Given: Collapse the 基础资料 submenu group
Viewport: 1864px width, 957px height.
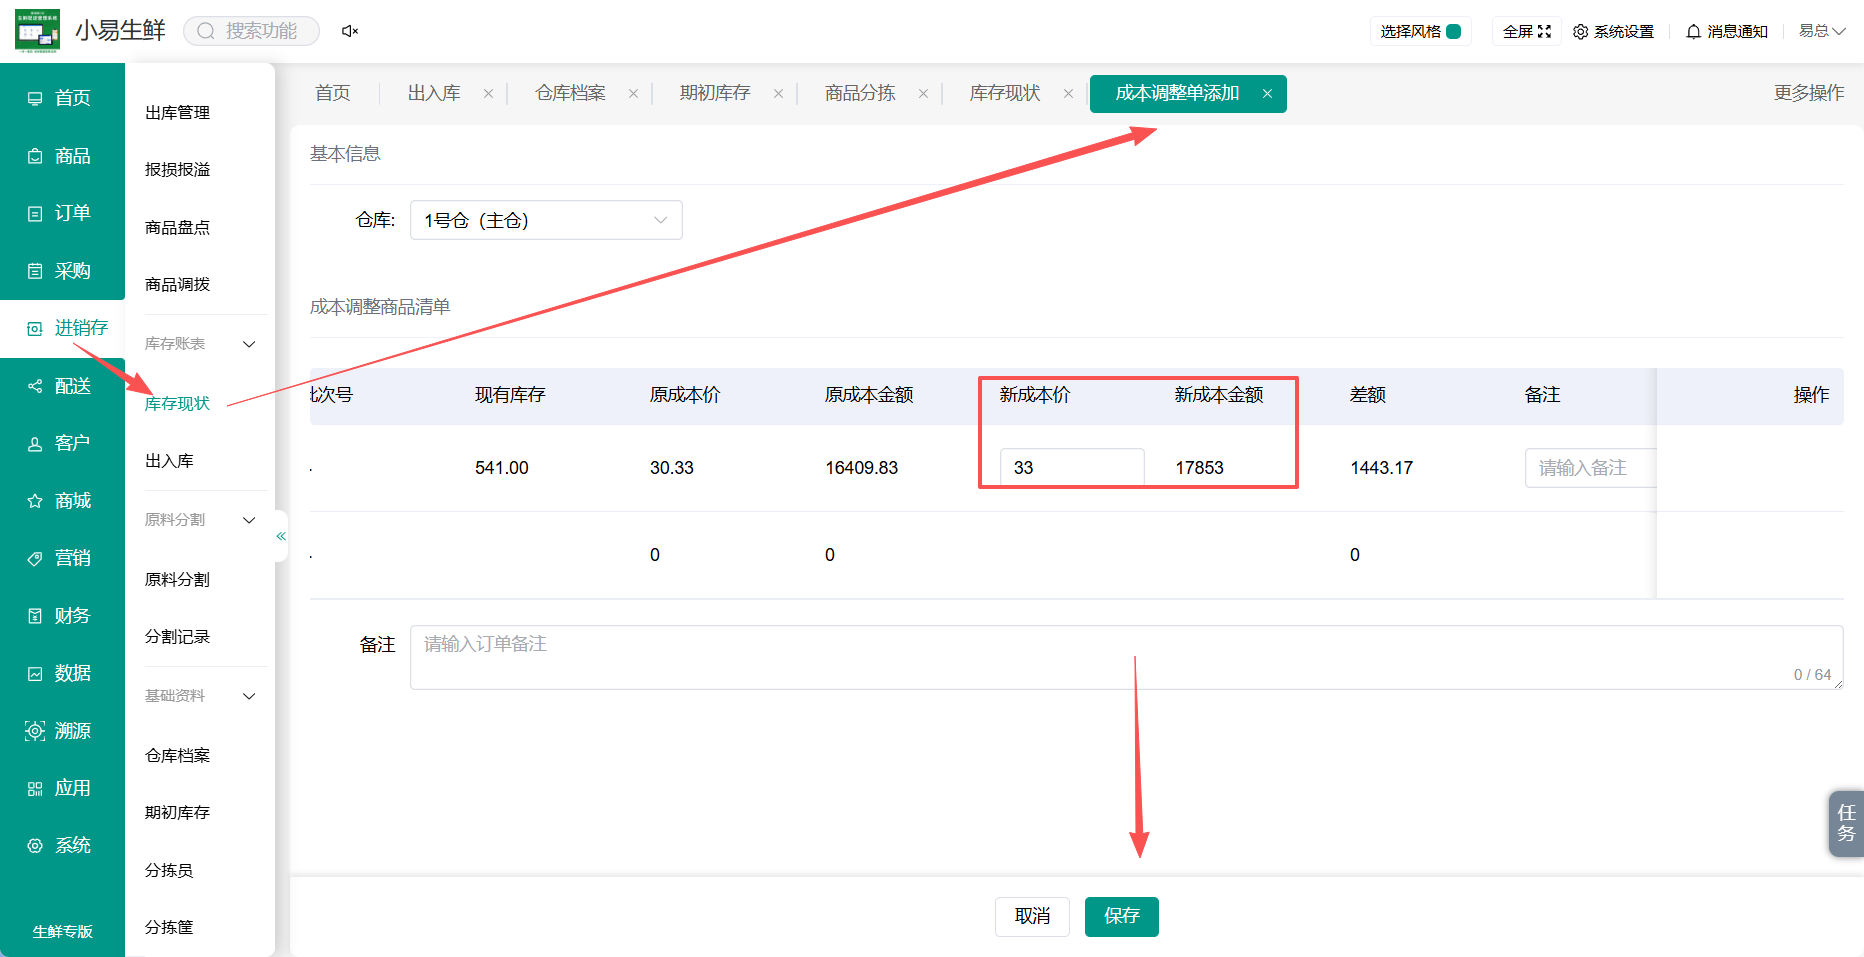Looking at the screenshot, I should pyautogui.click(x=249, y=696).
